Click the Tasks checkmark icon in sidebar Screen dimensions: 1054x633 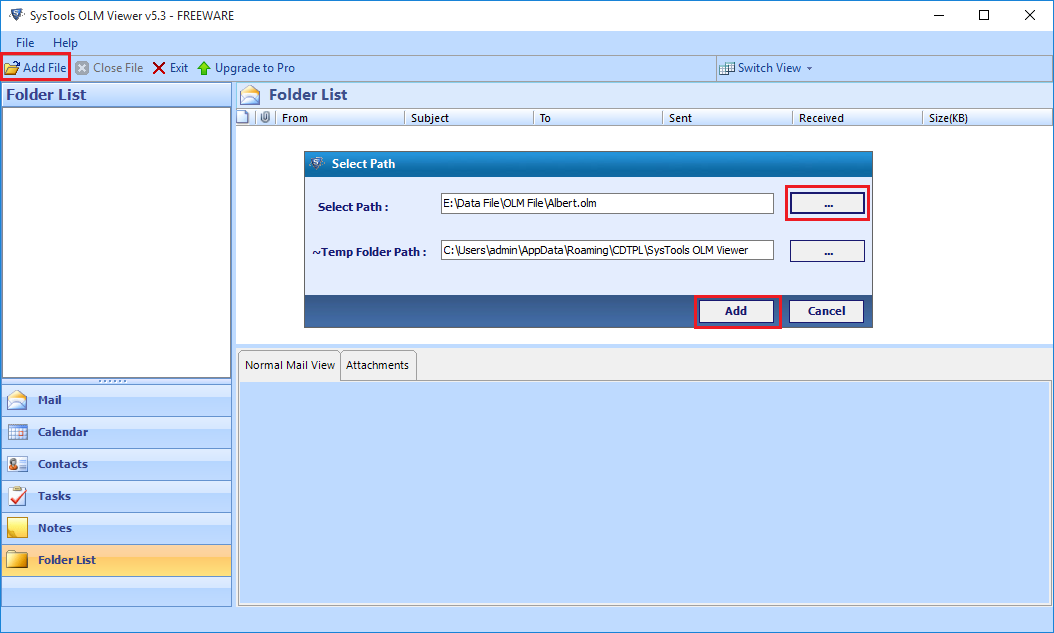(x=17, y=496)
